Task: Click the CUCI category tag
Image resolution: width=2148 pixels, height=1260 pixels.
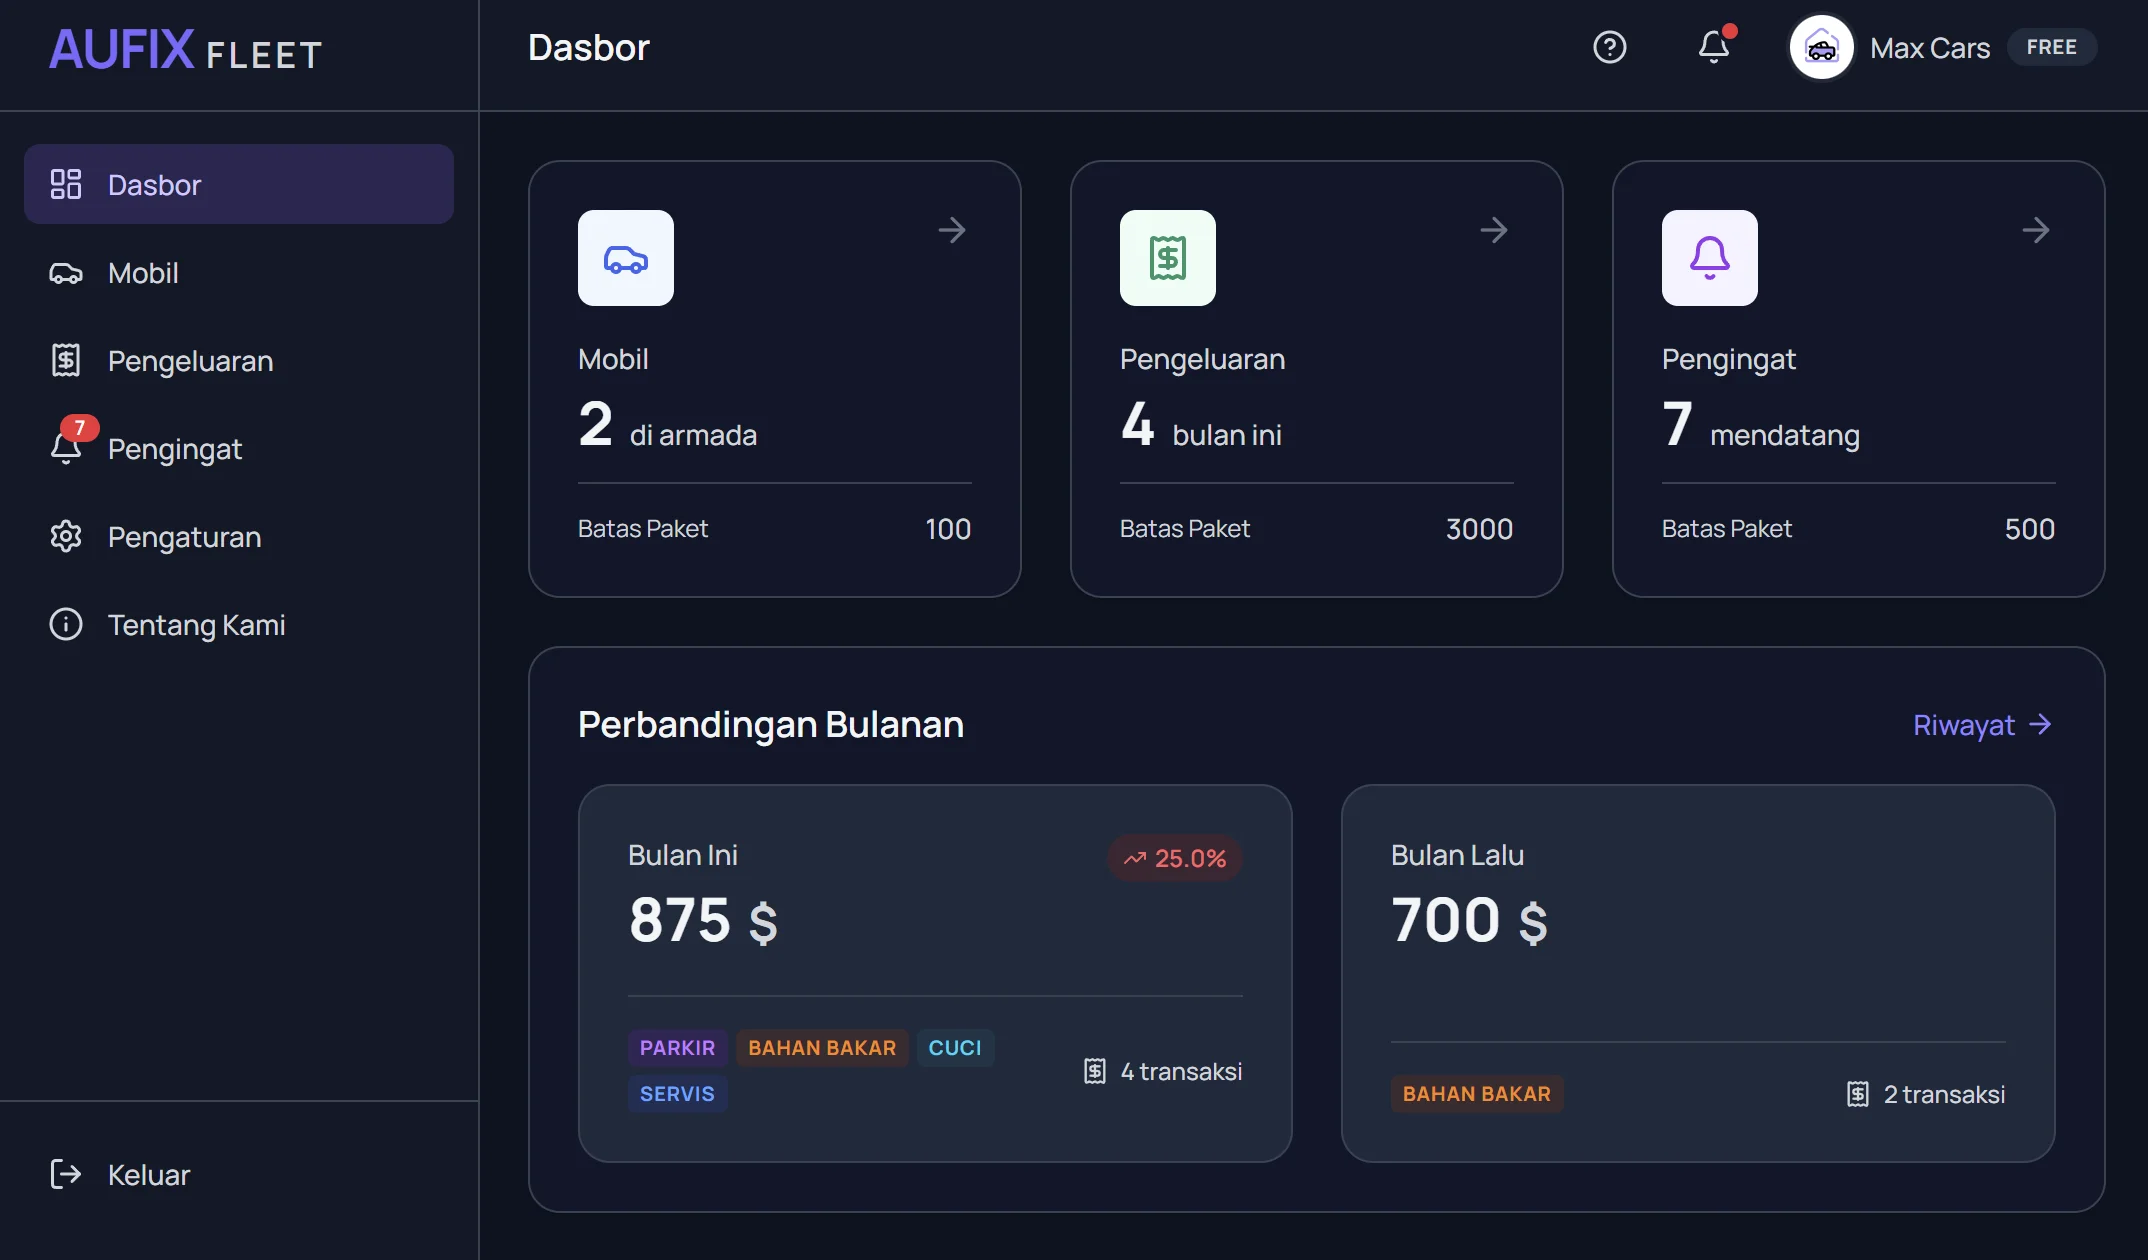Action: click(x=955, y=1047)
